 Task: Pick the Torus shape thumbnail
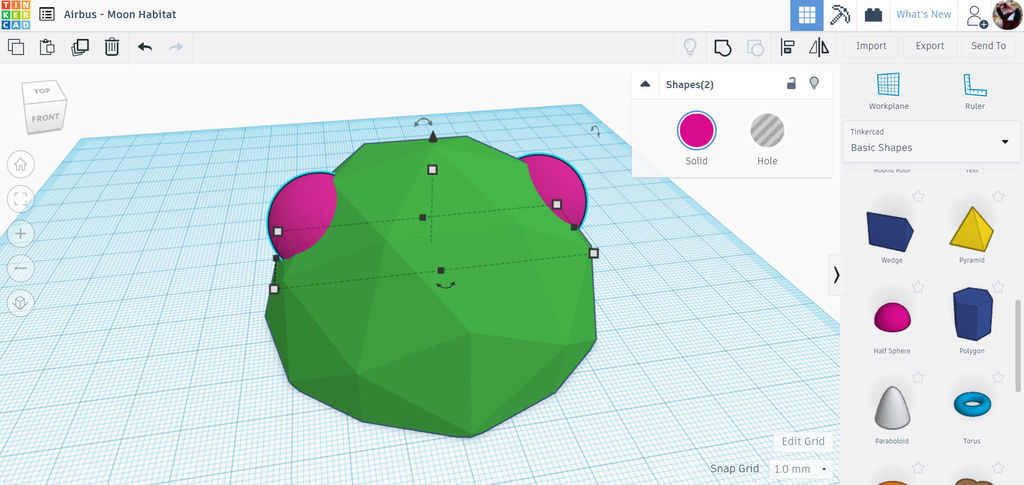pyautogui.click(x=972, y=404)
